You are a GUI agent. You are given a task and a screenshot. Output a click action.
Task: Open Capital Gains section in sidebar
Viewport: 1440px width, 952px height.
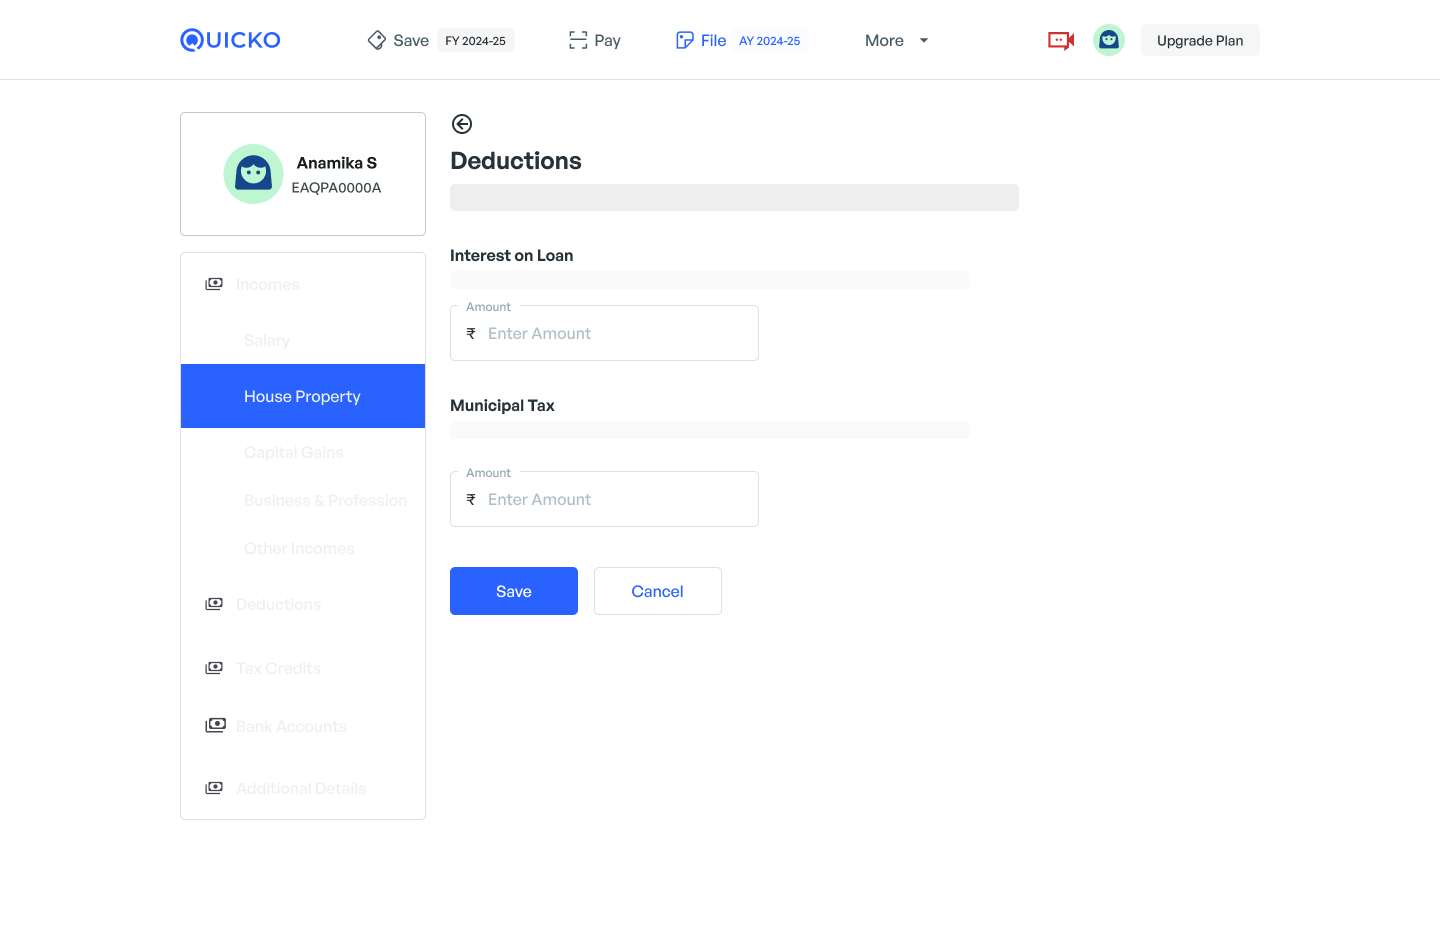pyautogui.click(x=293, y=452)
